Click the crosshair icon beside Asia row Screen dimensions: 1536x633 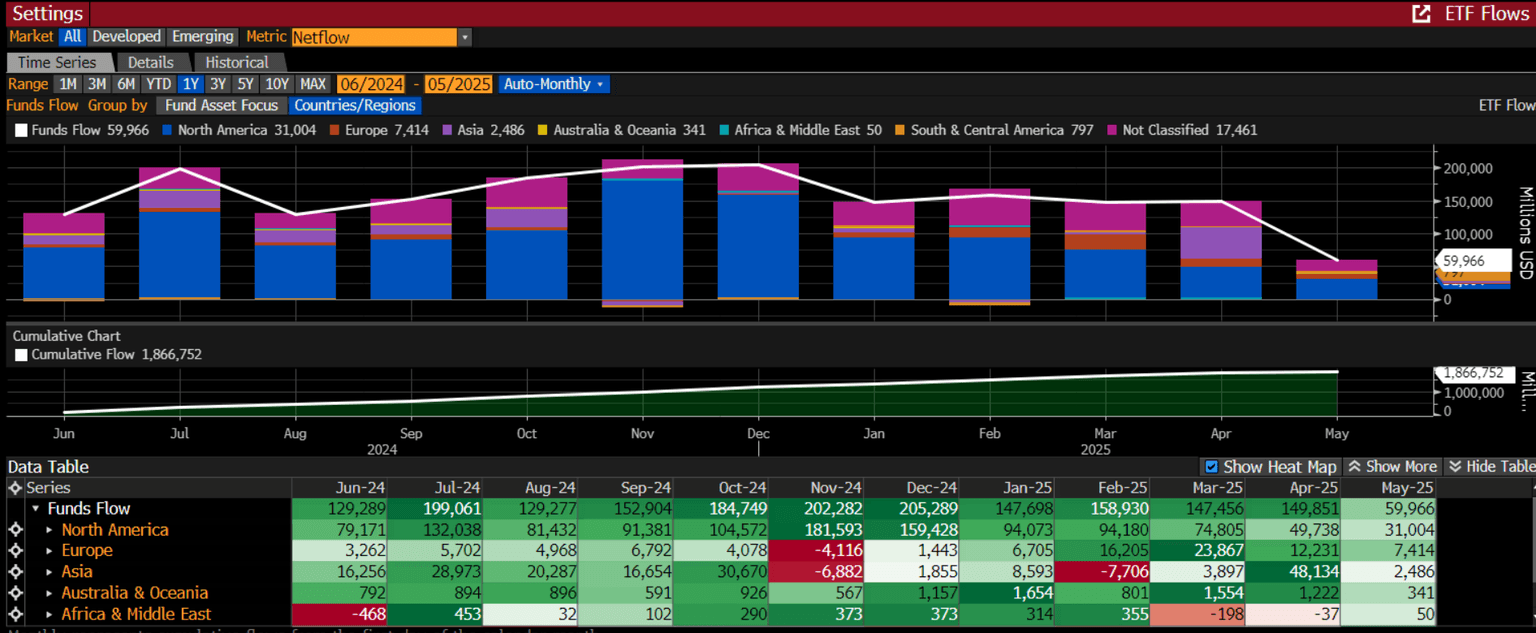point(15,572)
